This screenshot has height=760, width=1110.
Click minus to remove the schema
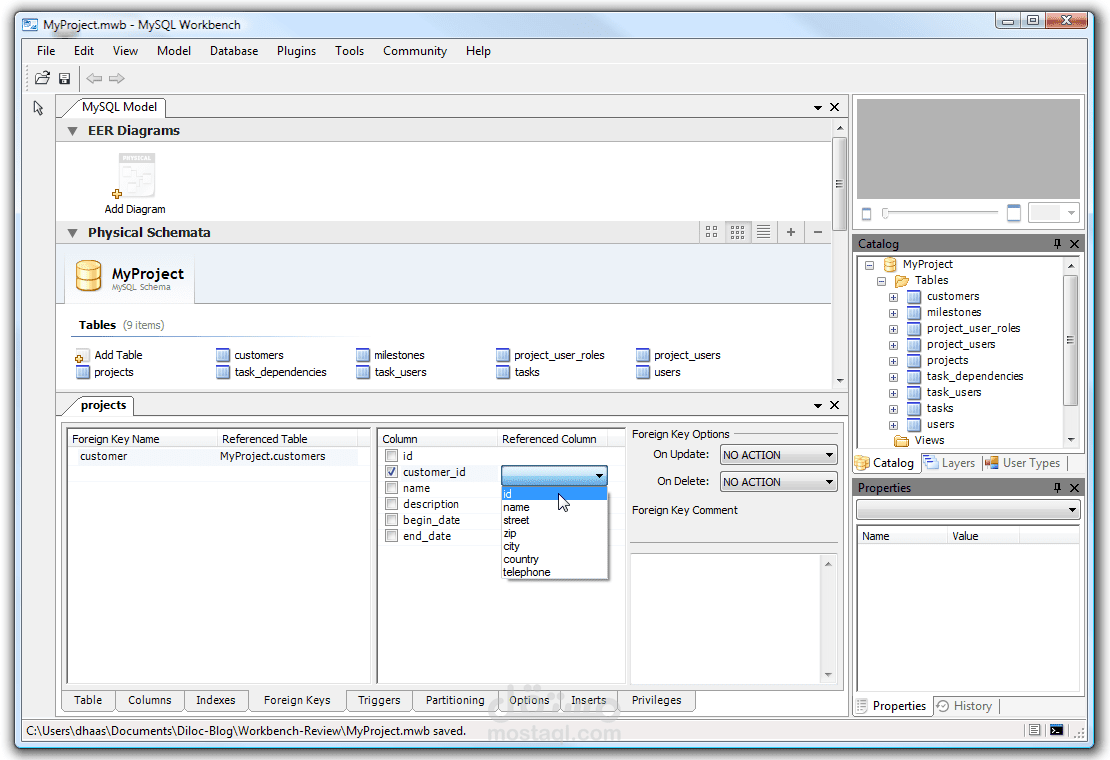818,231
